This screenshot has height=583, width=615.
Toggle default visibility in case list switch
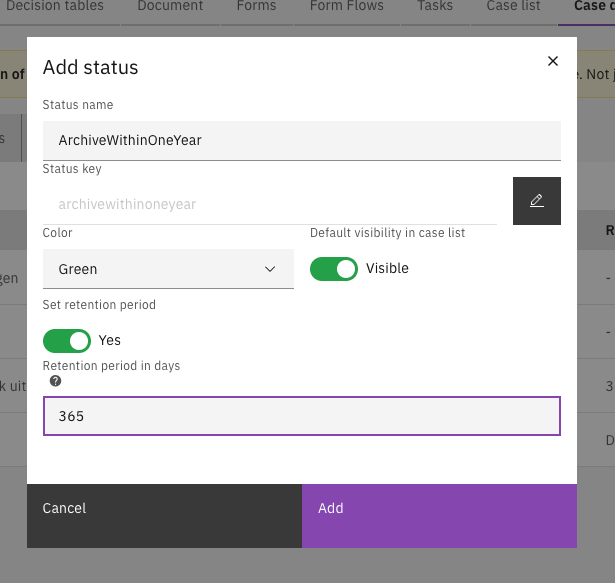coord(334,269)
